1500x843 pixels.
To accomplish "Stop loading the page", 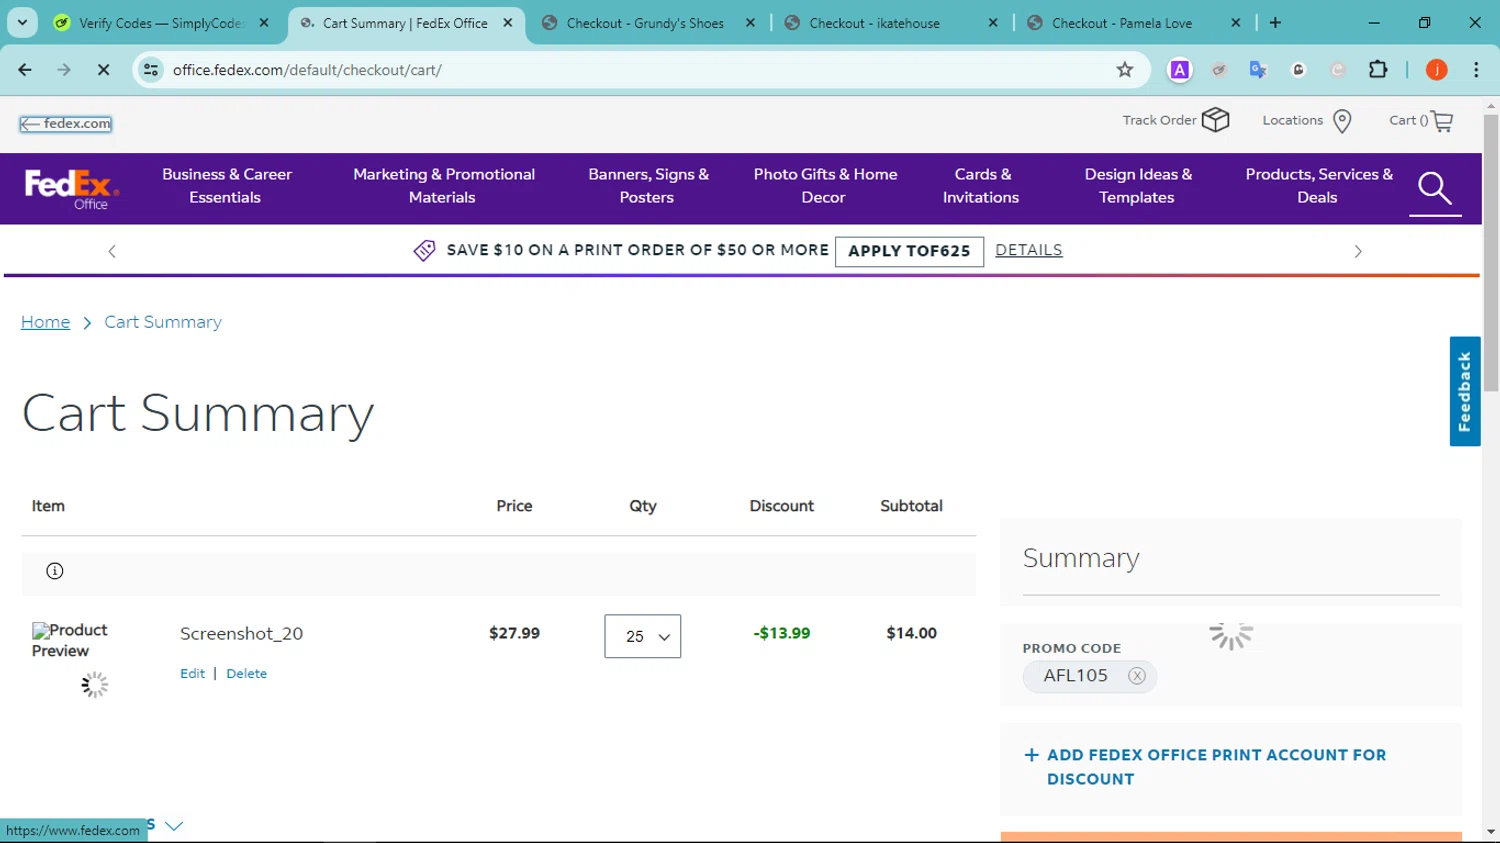I will (x=103, y=70).
